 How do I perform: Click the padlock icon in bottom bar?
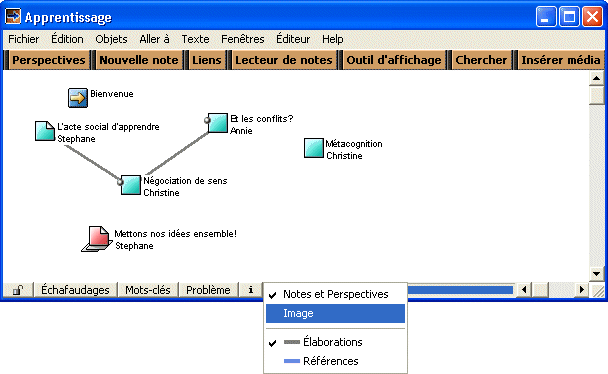18,290
